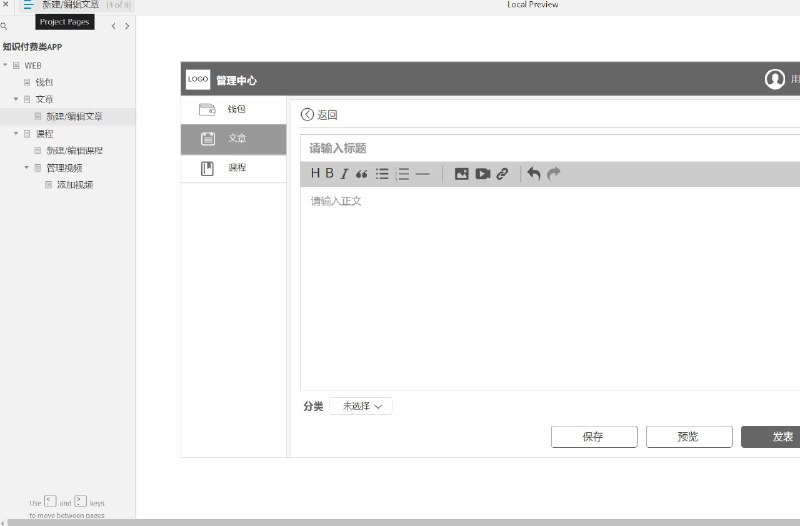Undo with the left arrow icon
The width and height of the screenshot is (800, 526).
(534, 174)
